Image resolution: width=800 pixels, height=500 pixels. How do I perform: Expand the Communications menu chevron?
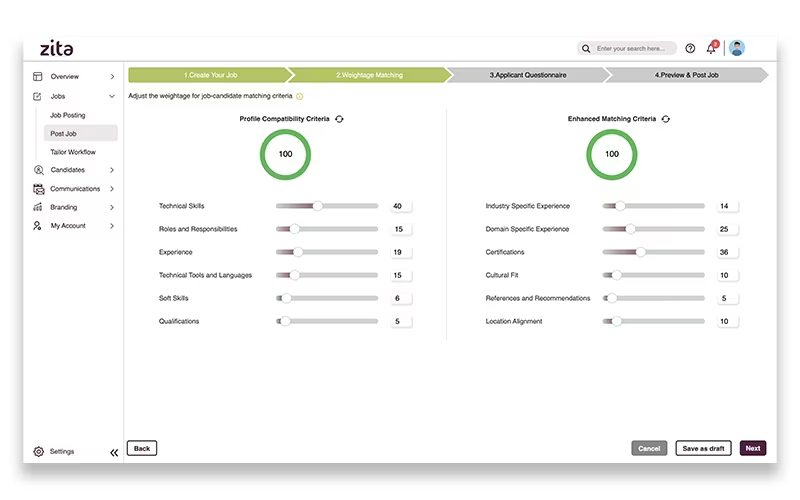click(x=112, y=189)
